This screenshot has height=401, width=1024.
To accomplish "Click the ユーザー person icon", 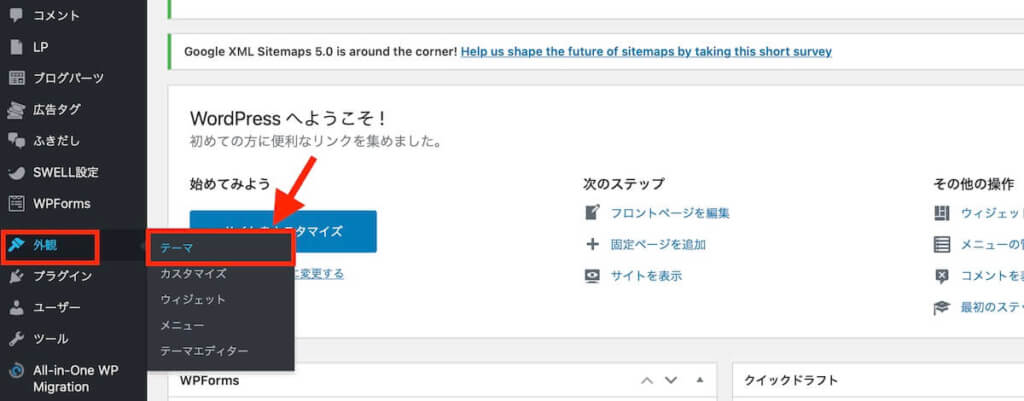I will pyautogui.click(x=16, y=307).
